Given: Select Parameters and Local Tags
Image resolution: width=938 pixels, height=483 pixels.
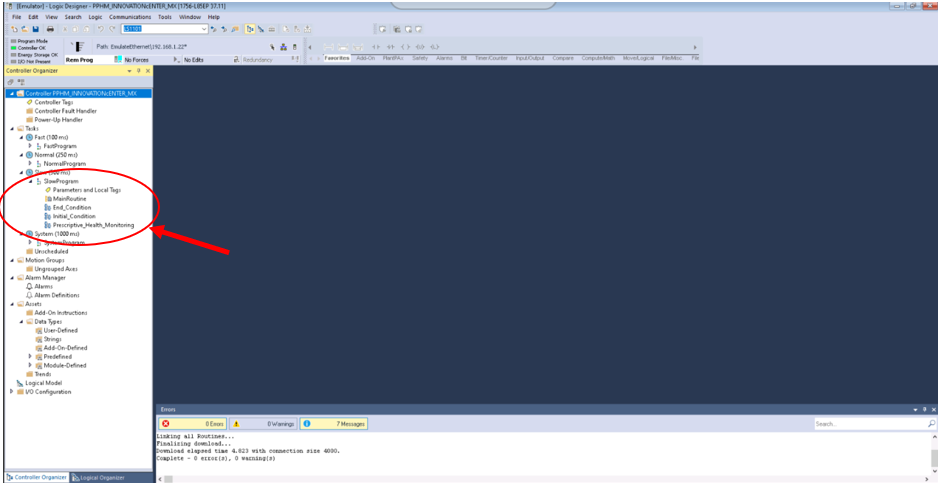Looking at the screenshot, I should tap(87, 190).
